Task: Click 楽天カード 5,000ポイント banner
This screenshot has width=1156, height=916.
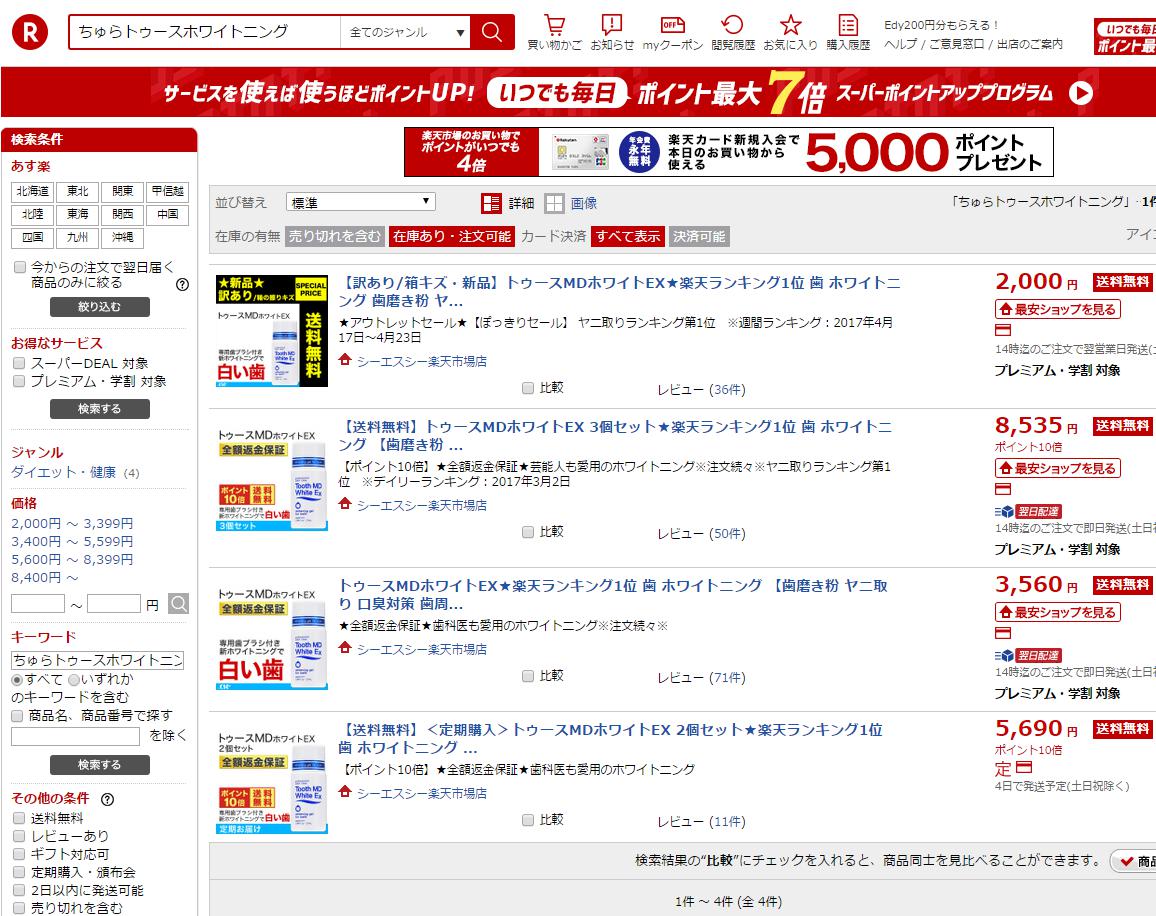Action: pos(728,152)
